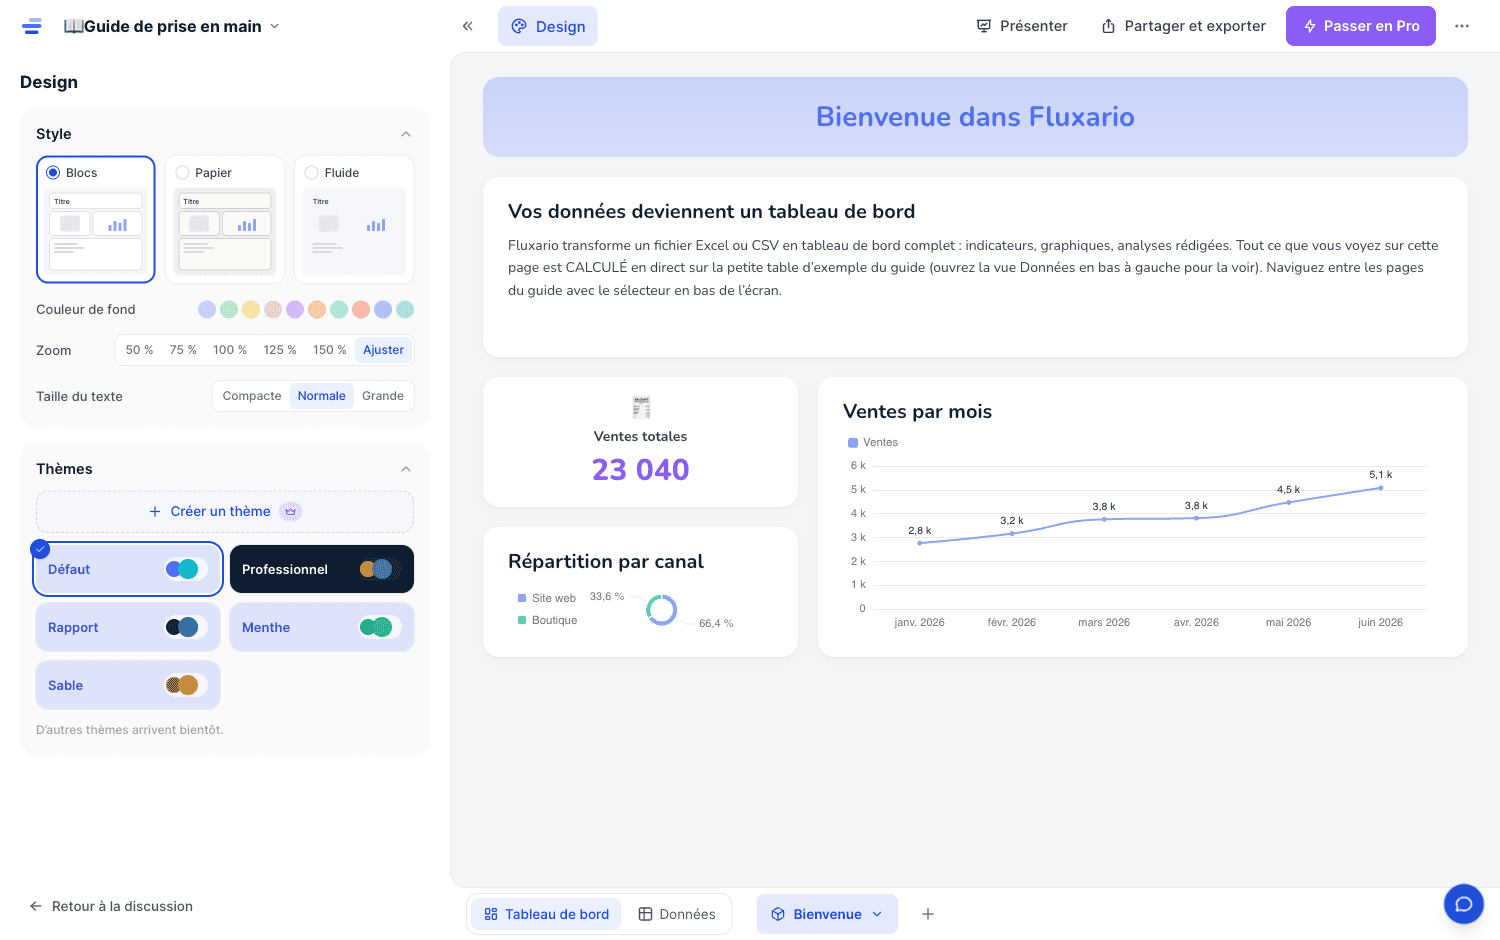
Task: Click the donut chart in Répartition par canal
Action: [662, 609]
